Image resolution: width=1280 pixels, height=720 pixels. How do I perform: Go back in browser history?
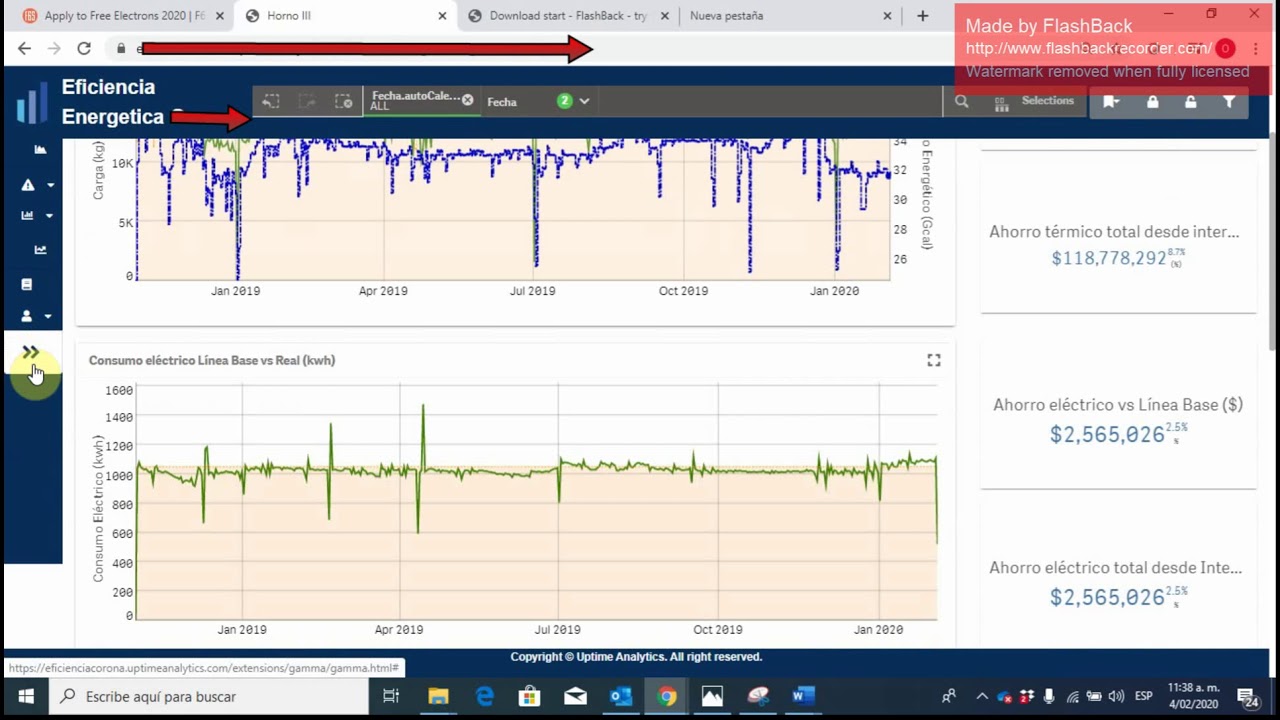24,48
